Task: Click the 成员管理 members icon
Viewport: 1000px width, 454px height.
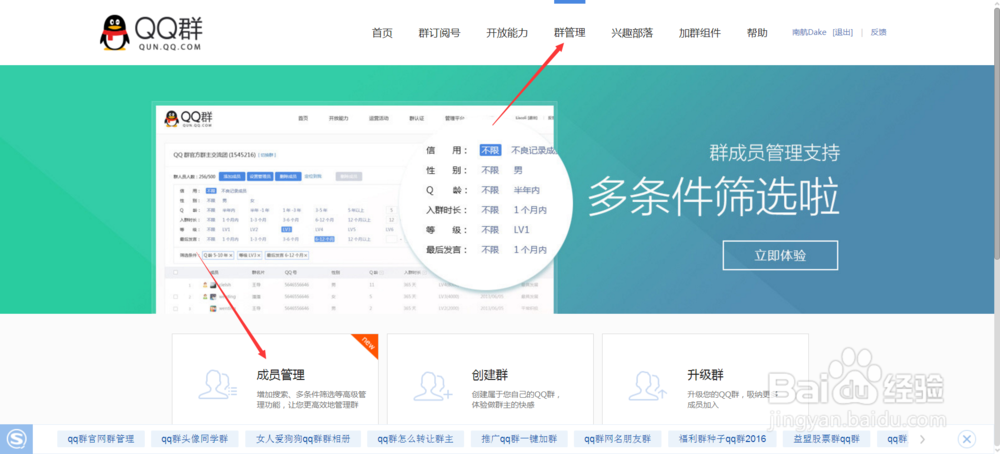Action: coord(217,385)
